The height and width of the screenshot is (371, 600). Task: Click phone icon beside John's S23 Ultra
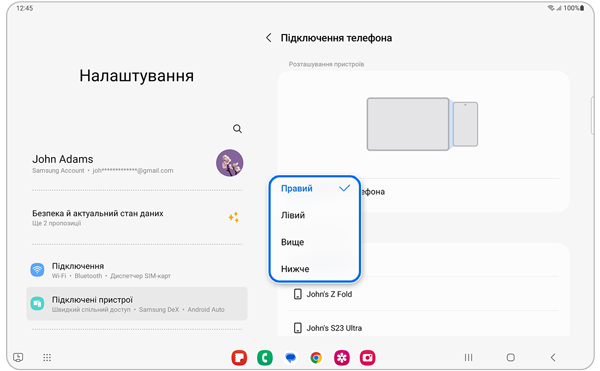[x=297, y=328]
